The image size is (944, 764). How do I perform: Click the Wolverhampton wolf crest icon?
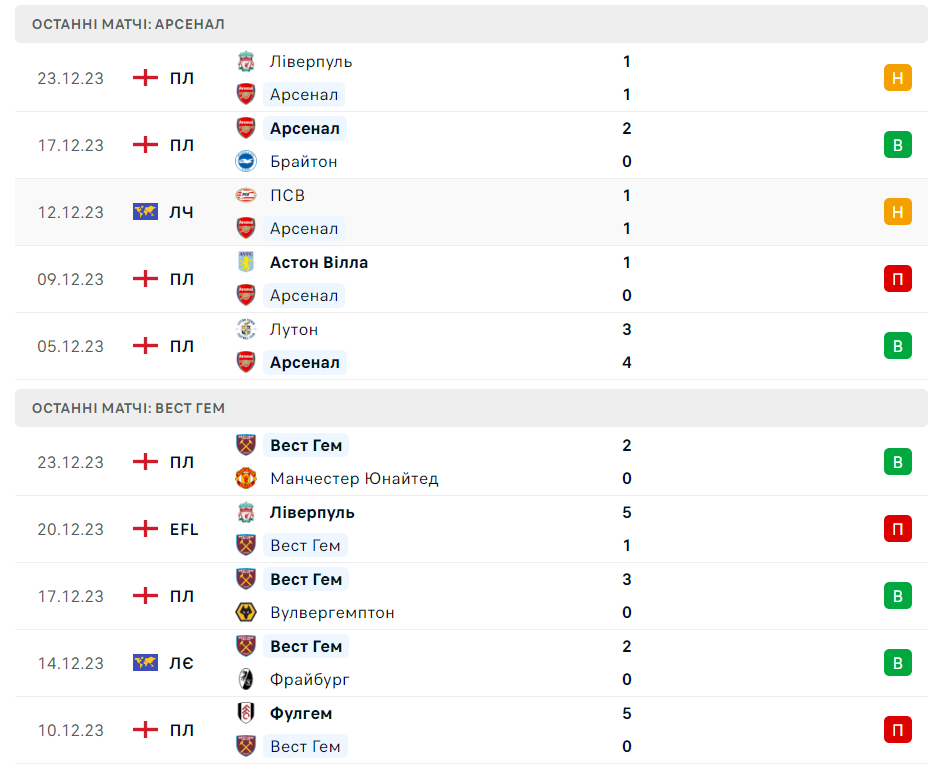[246, 612]
